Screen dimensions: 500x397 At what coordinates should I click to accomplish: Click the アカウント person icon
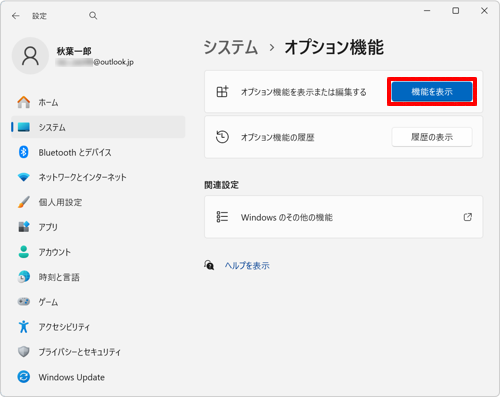click(x=24, y=252)
